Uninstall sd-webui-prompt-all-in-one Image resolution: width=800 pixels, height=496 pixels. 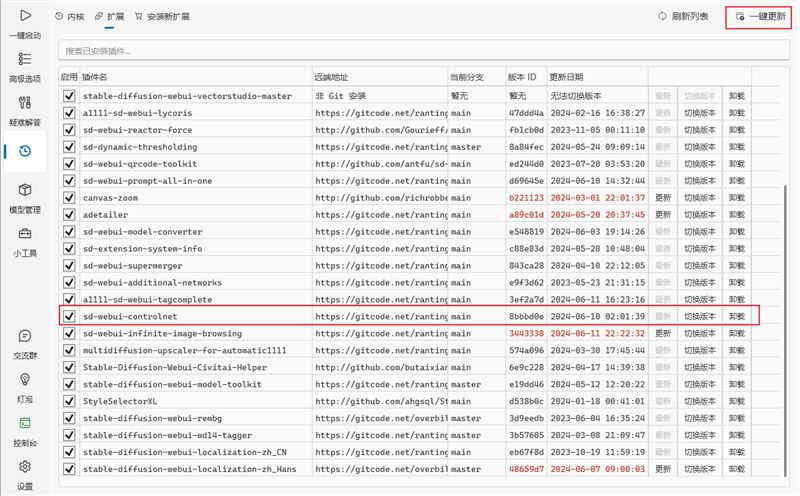(x=737, y=181)
